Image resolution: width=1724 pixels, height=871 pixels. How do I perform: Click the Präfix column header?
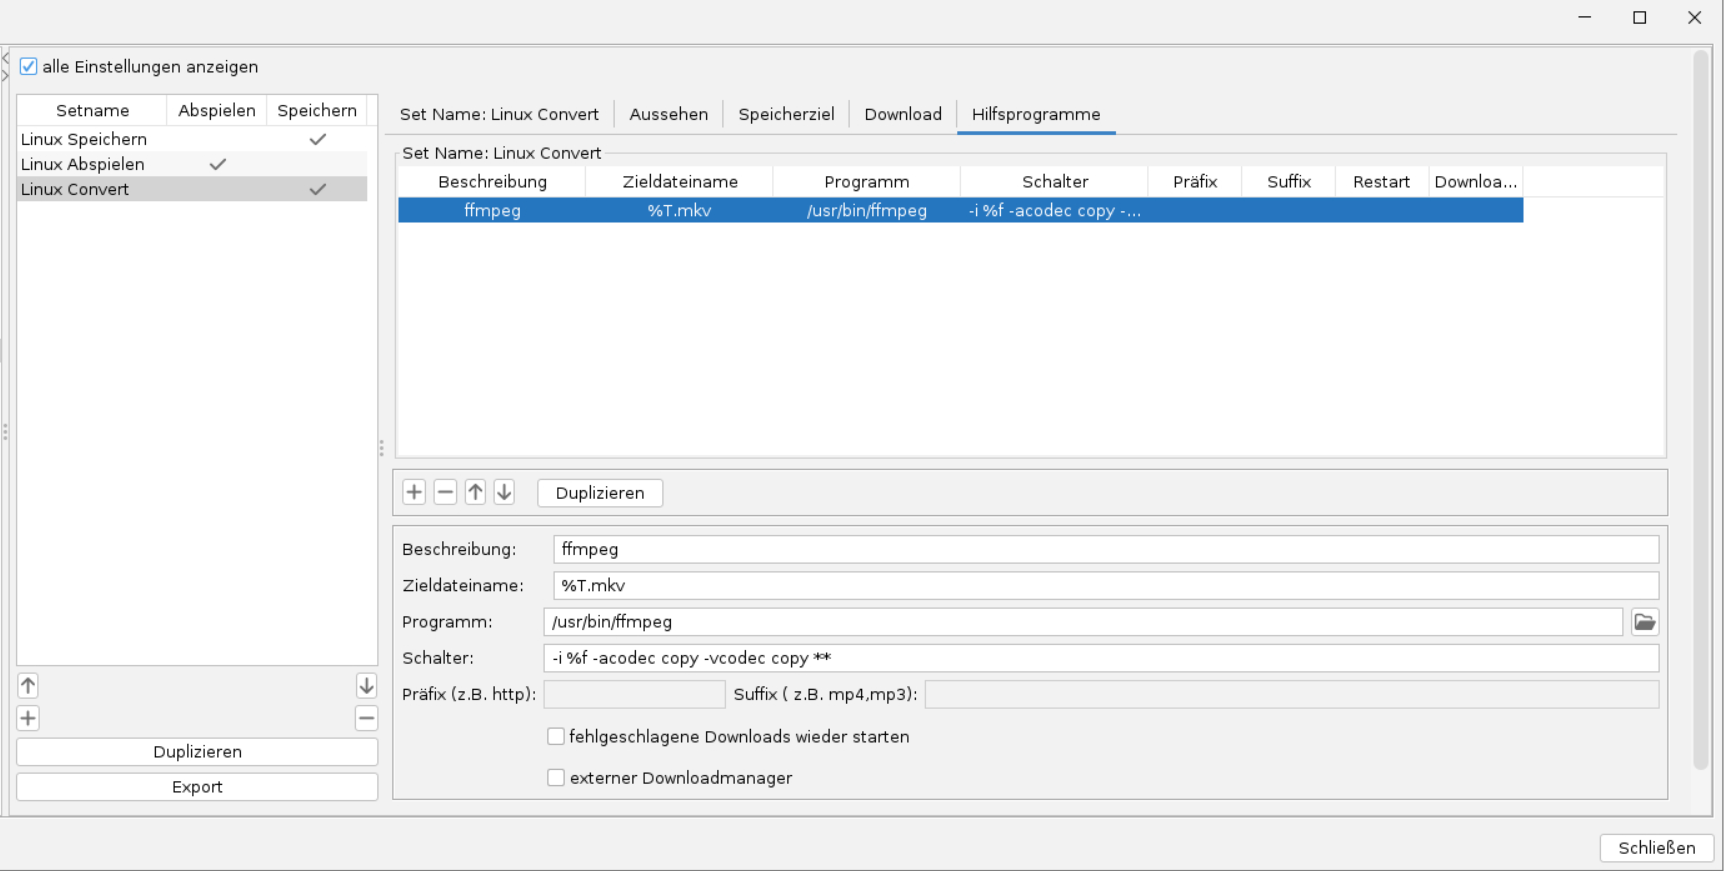[1195, 182]
